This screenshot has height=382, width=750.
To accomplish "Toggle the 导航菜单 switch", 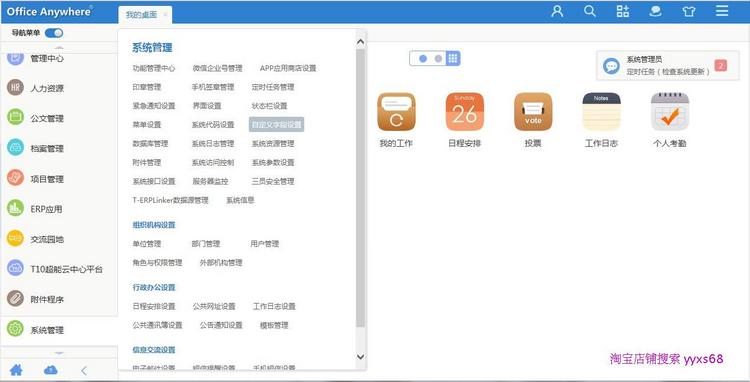I will click(x=54, y=33).
